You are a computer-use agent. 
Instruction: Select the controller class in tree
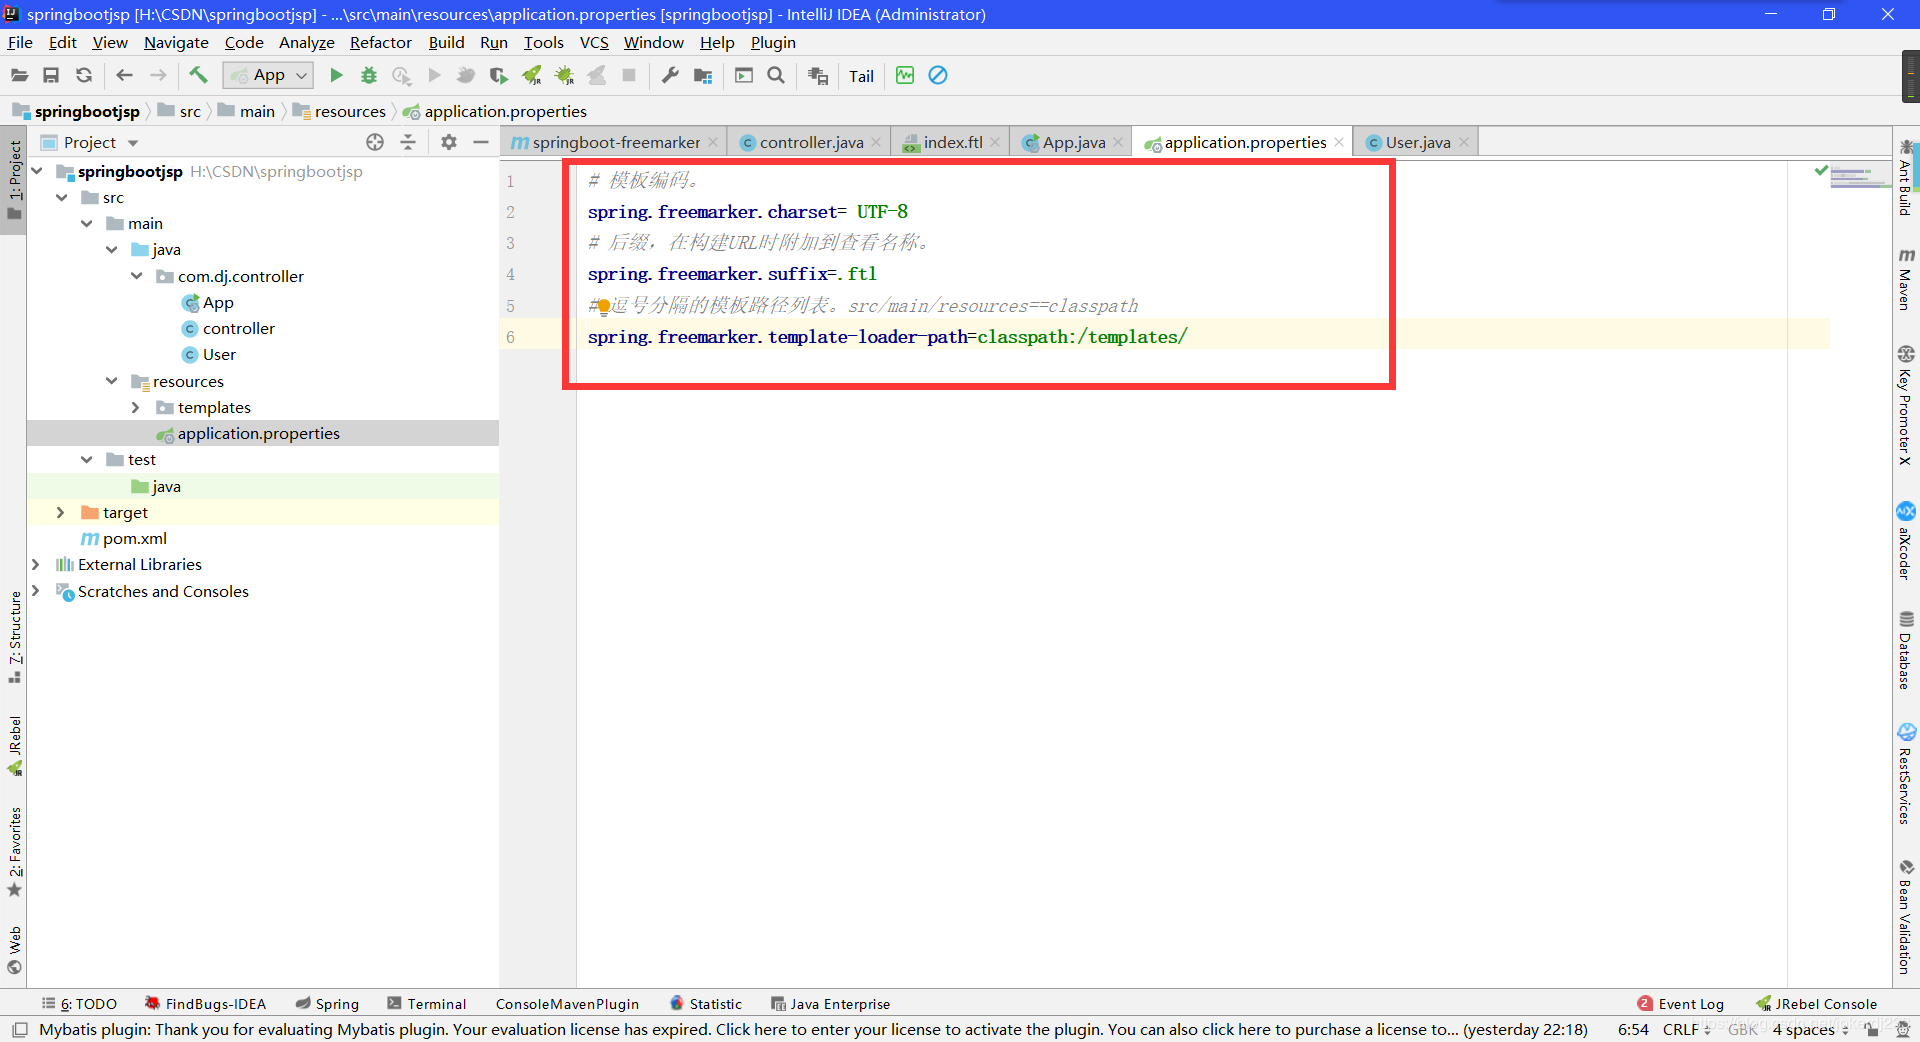[x=238, y=328]
